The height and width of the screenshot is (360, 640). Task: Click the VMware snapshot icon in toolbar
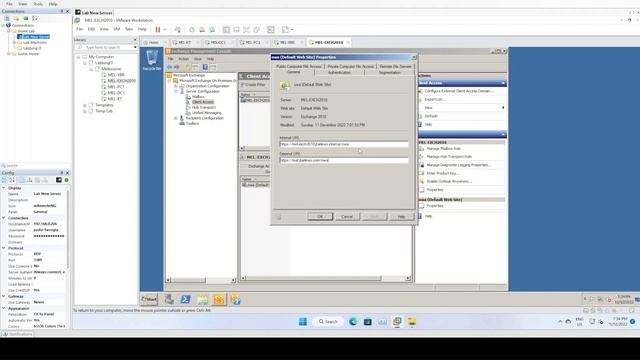pyautogui.click(x=191, y=29)
